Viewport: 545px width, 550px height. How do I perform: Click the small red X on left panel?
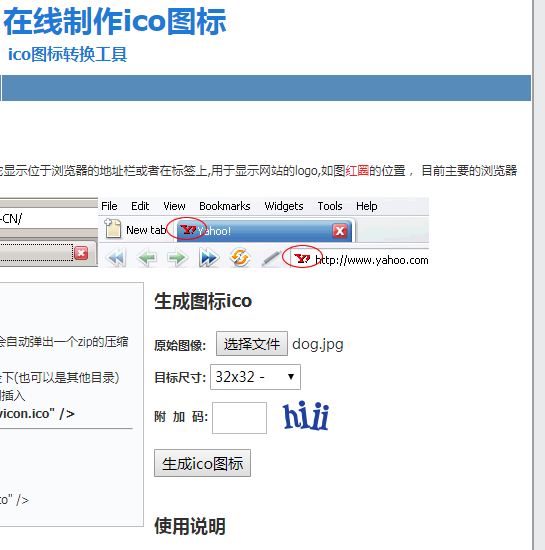81,253
